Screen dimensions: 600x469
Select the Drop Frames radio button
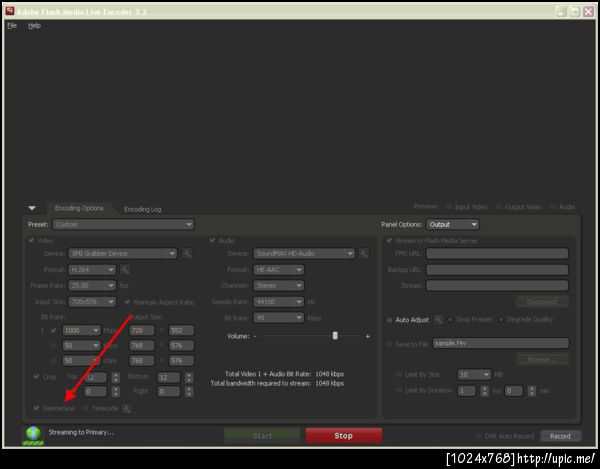coord(450,319)
